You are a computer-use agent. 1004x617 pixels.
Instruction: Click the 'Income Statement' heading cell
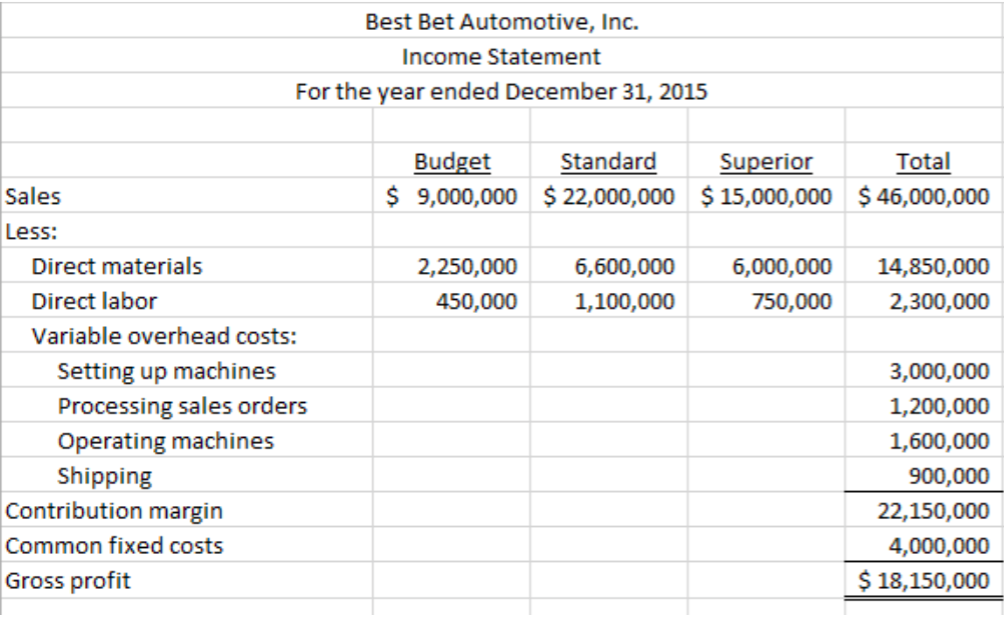[501, 57]
